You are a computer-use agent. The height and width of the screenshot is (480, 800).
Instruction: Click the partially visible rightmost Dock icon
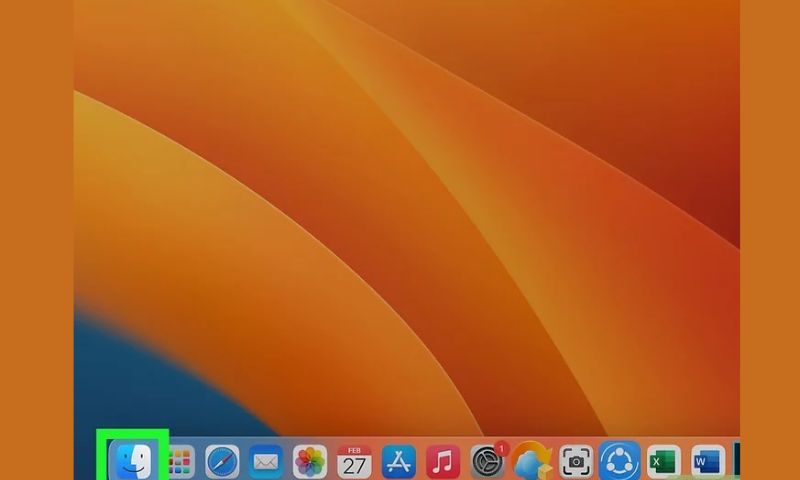click(736, 462)
